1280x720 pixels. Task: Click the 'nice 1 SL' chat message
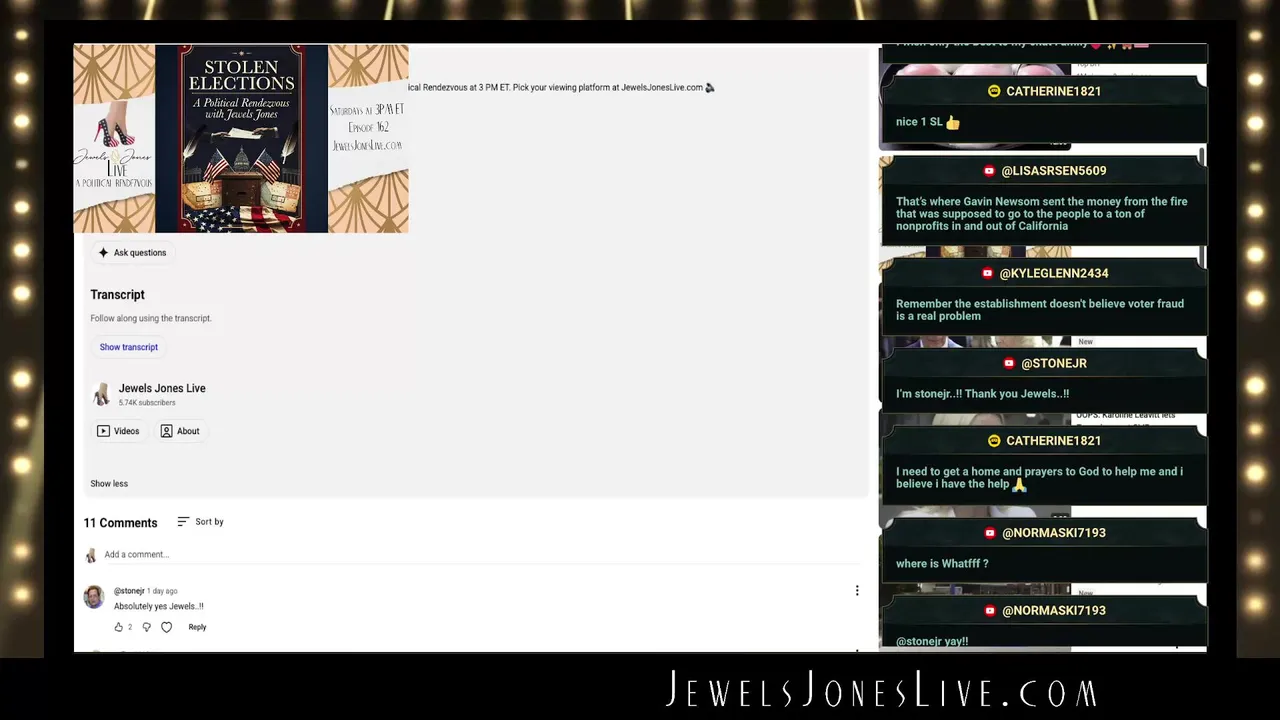click(x=927, y=122)
